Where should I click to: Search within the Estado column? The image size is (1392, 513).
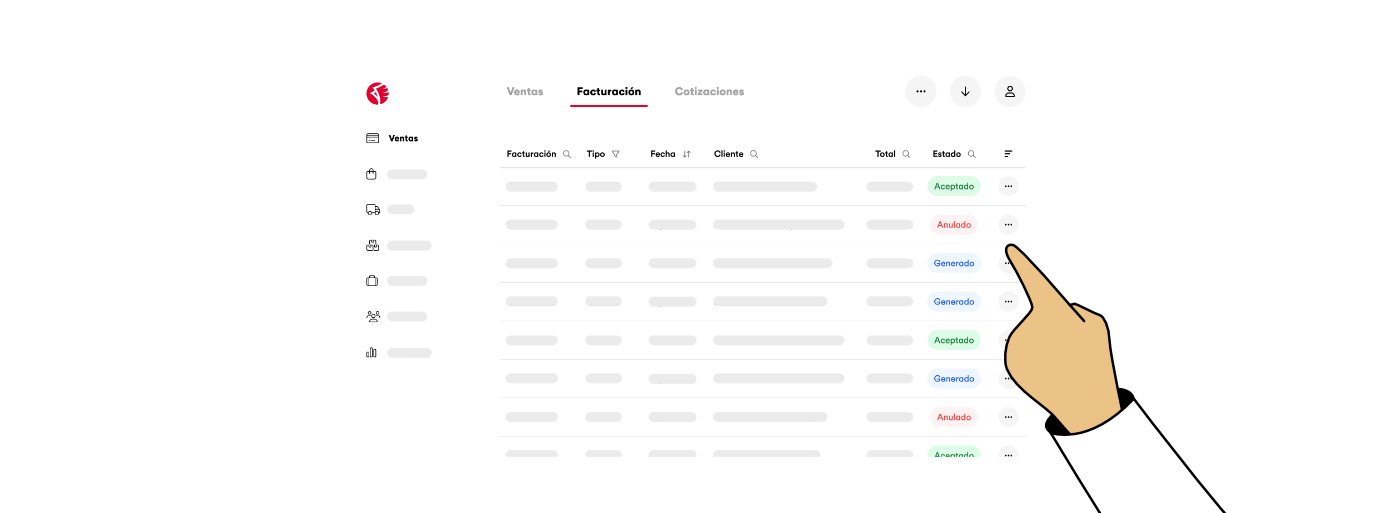971,154
